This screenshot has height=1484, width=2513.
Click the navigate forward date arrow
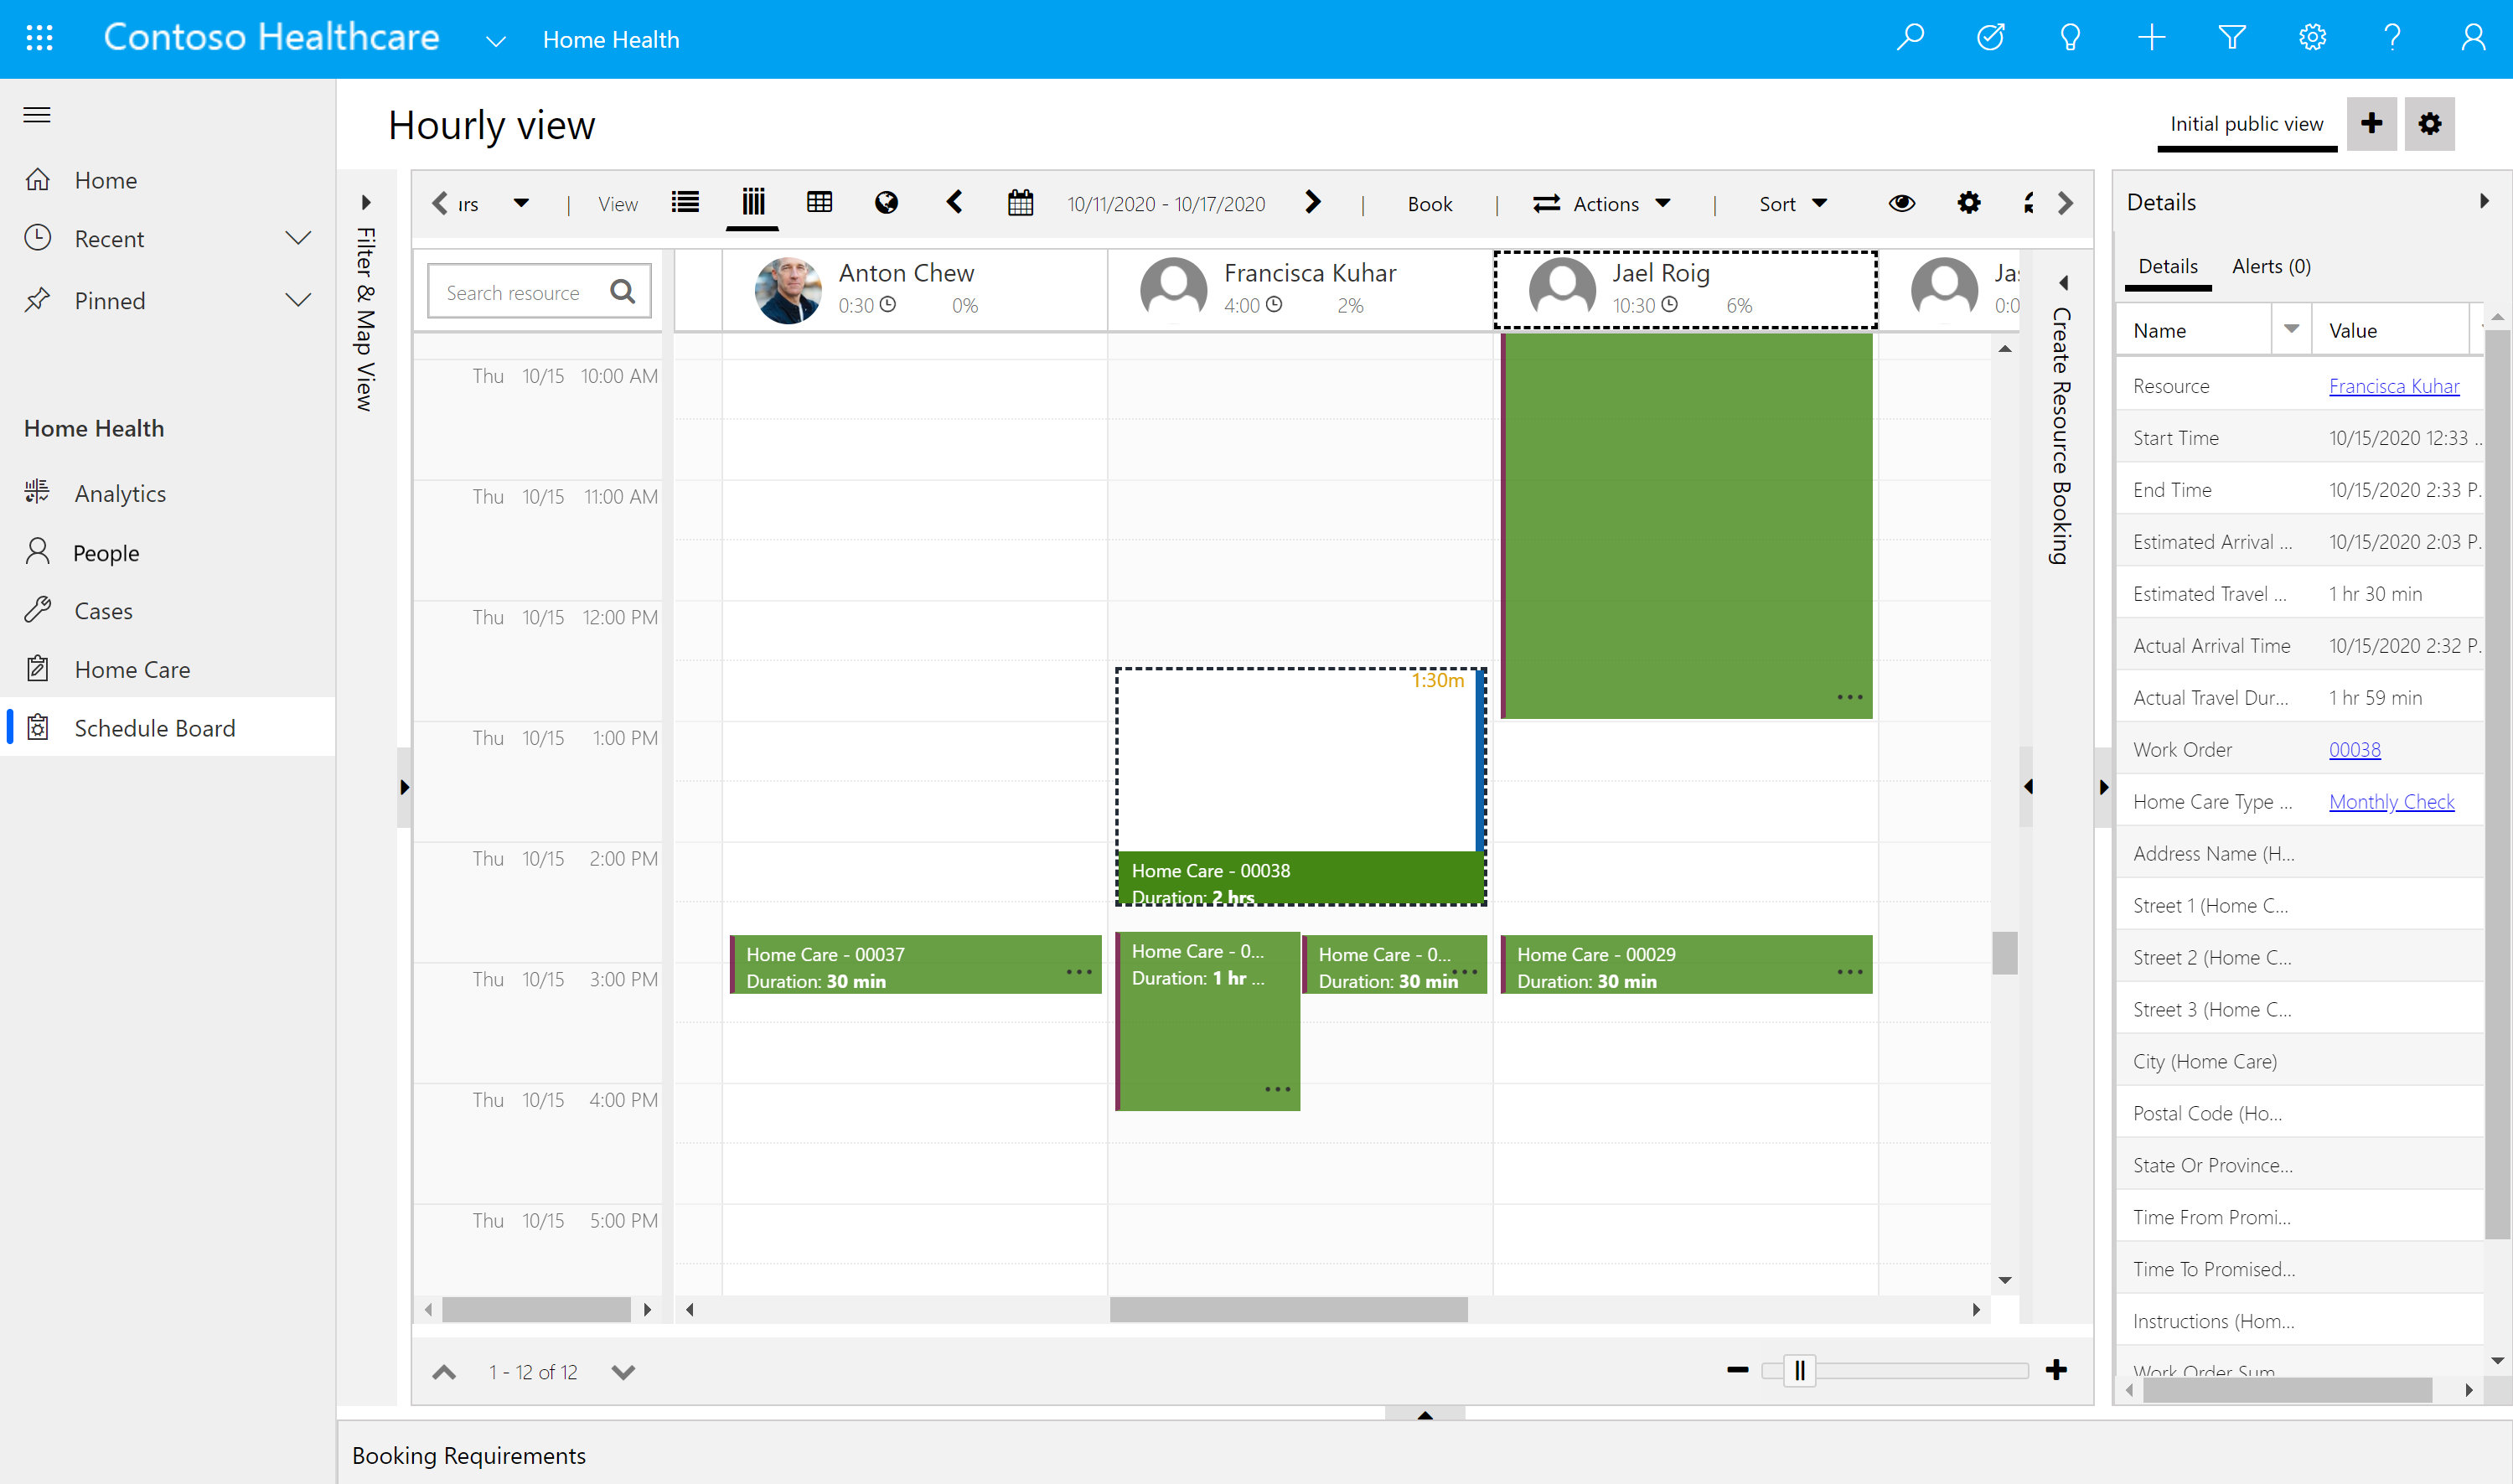click(x=1312, y=203)
